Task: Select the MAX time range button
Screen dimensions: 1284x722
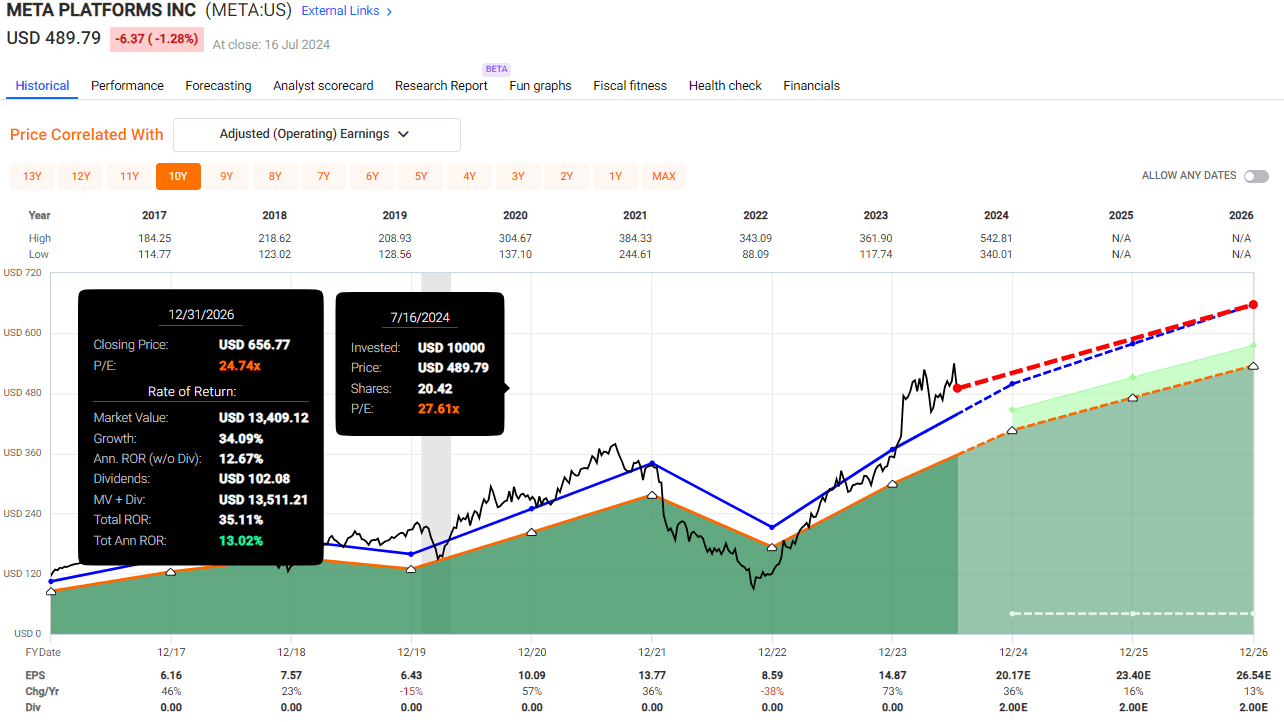Action: 663,176
